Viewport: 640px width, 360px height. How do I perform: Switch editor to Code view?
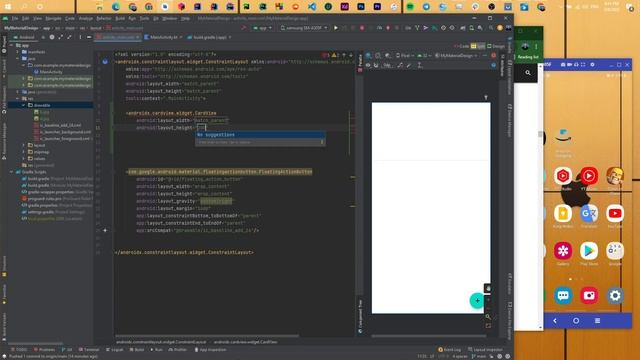tap(462, 47)
